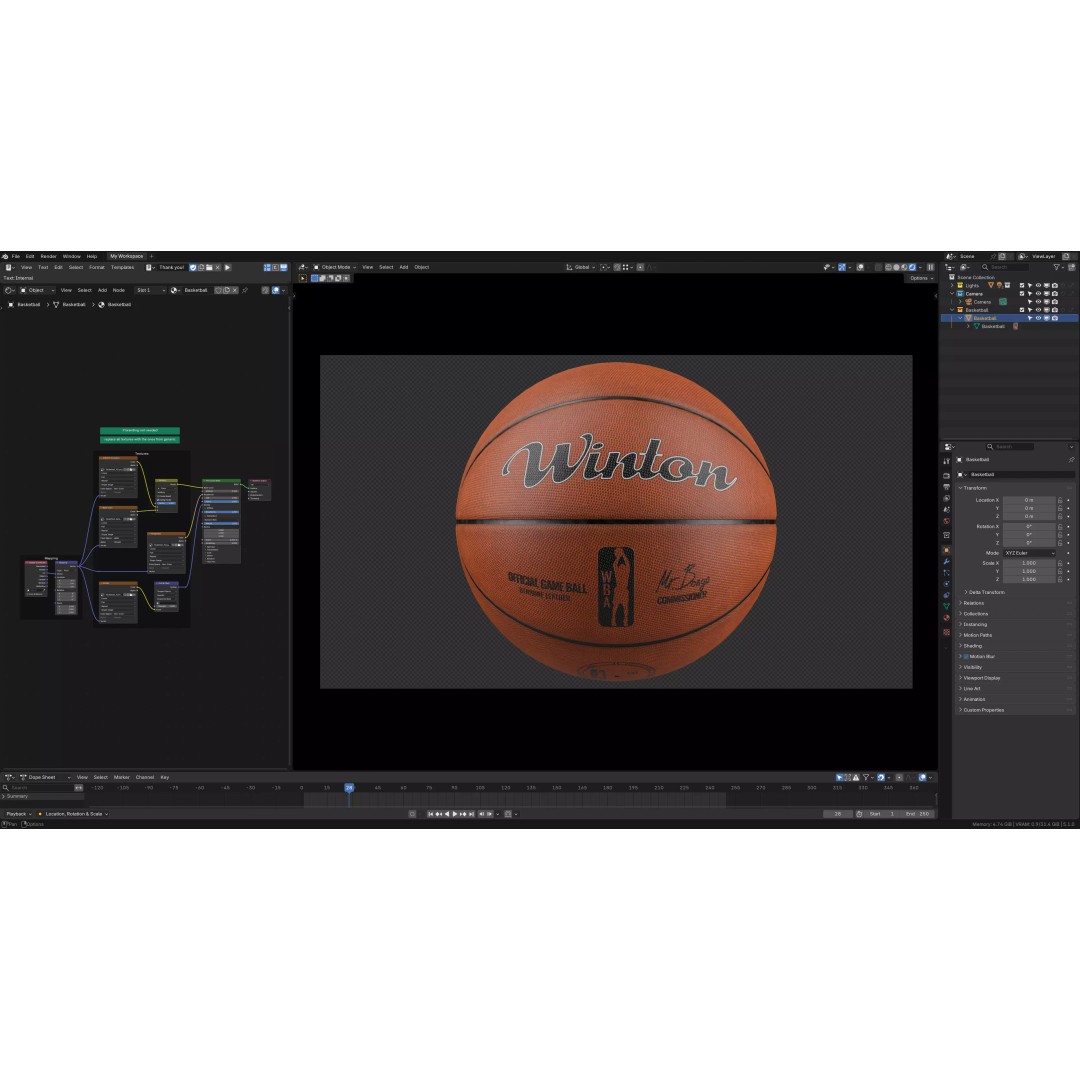The height and width of the screenshot is (1080, 1080).
Task: Open viewport Options dropdown
Action: click(x=922, y=278)
